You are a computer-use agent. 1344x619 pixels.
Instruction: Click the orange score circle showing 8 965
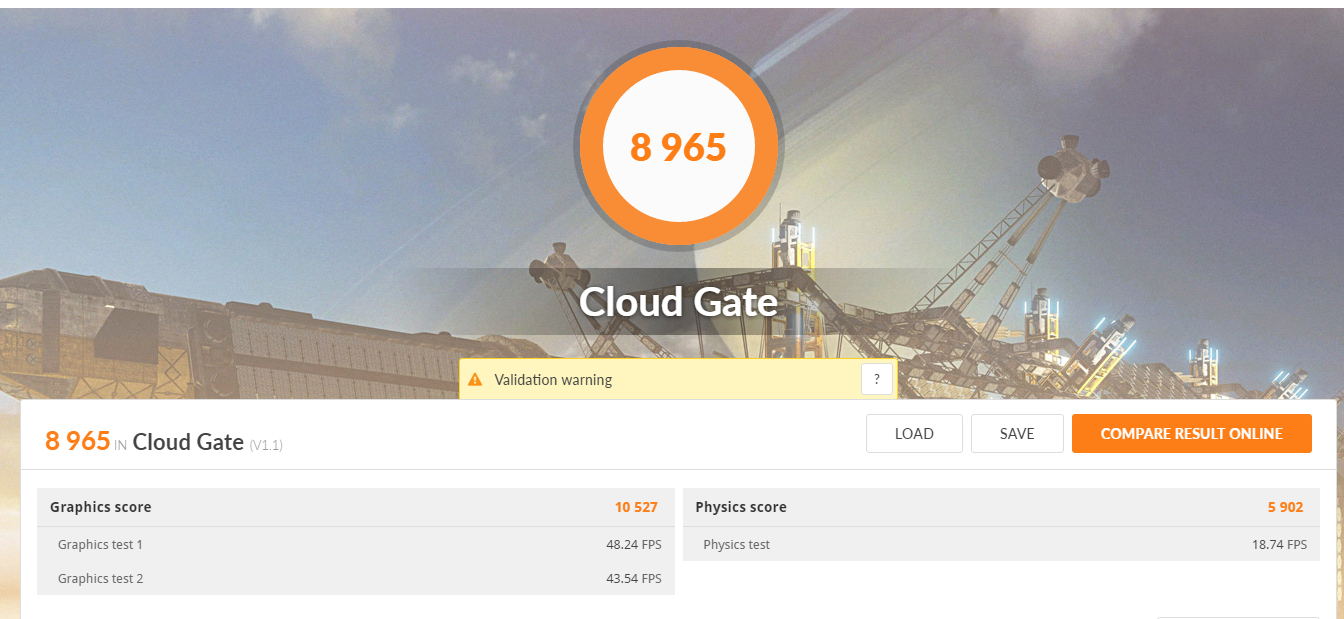678,147
